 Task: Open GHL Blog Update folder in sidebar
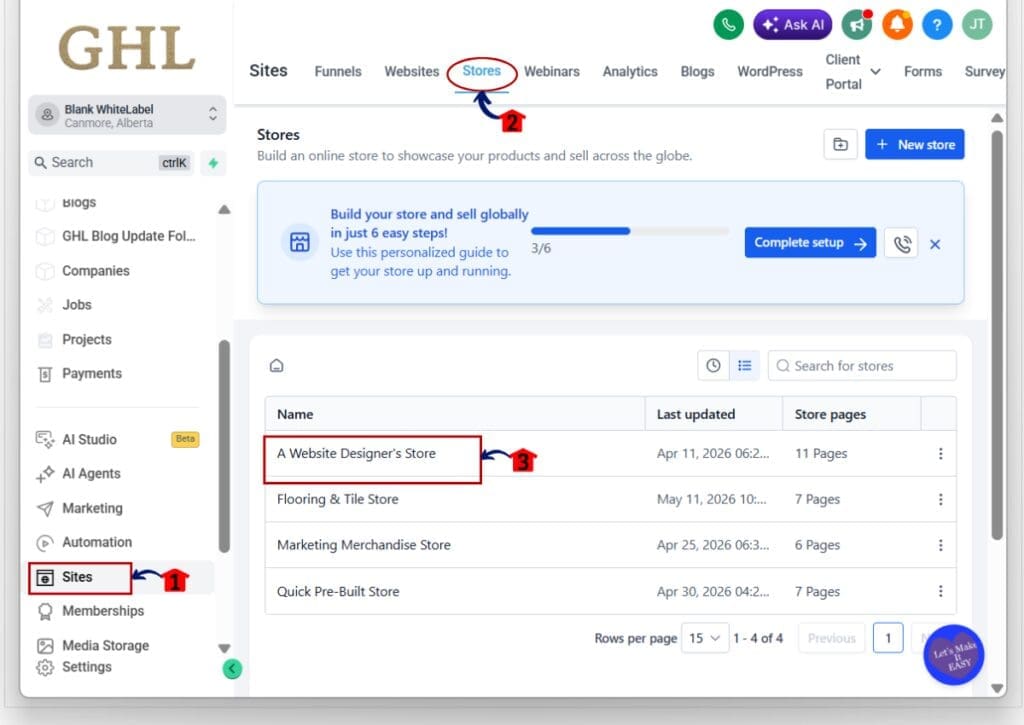pyautogui.click(x=129, y=236)
